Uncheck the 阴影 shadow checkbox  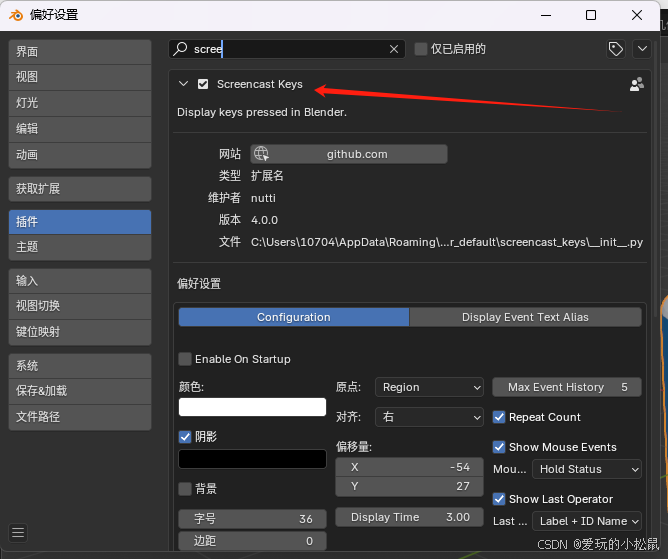click(x=185, y=437)
